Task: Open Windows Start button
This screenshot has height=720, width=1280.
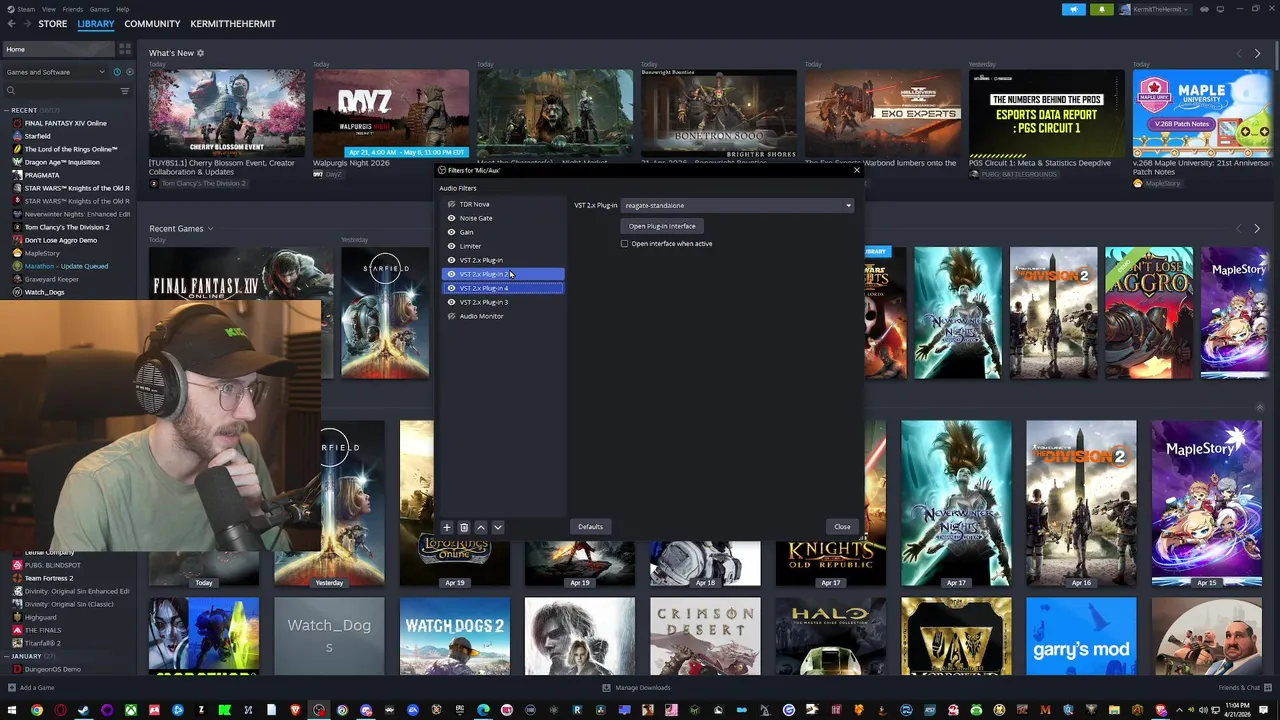Action: (13, 710)
